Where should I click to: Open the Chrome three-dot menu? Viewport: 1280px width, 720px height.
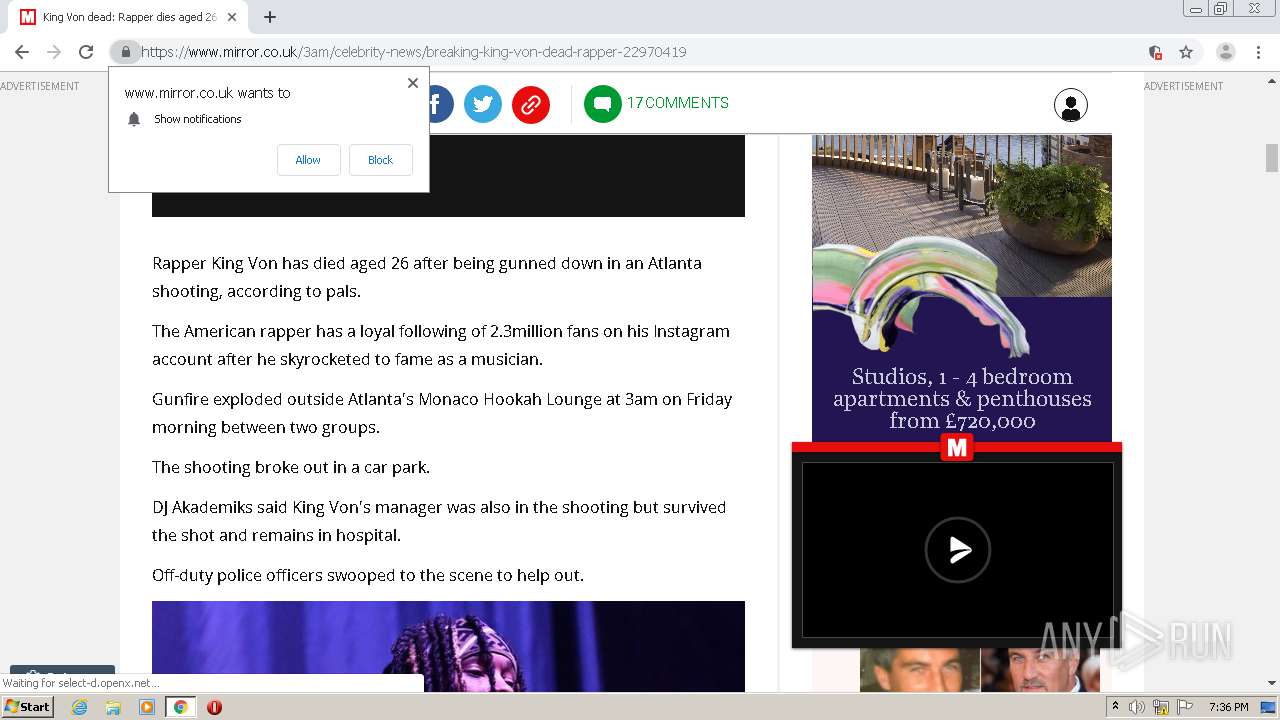pos(1259,52)
